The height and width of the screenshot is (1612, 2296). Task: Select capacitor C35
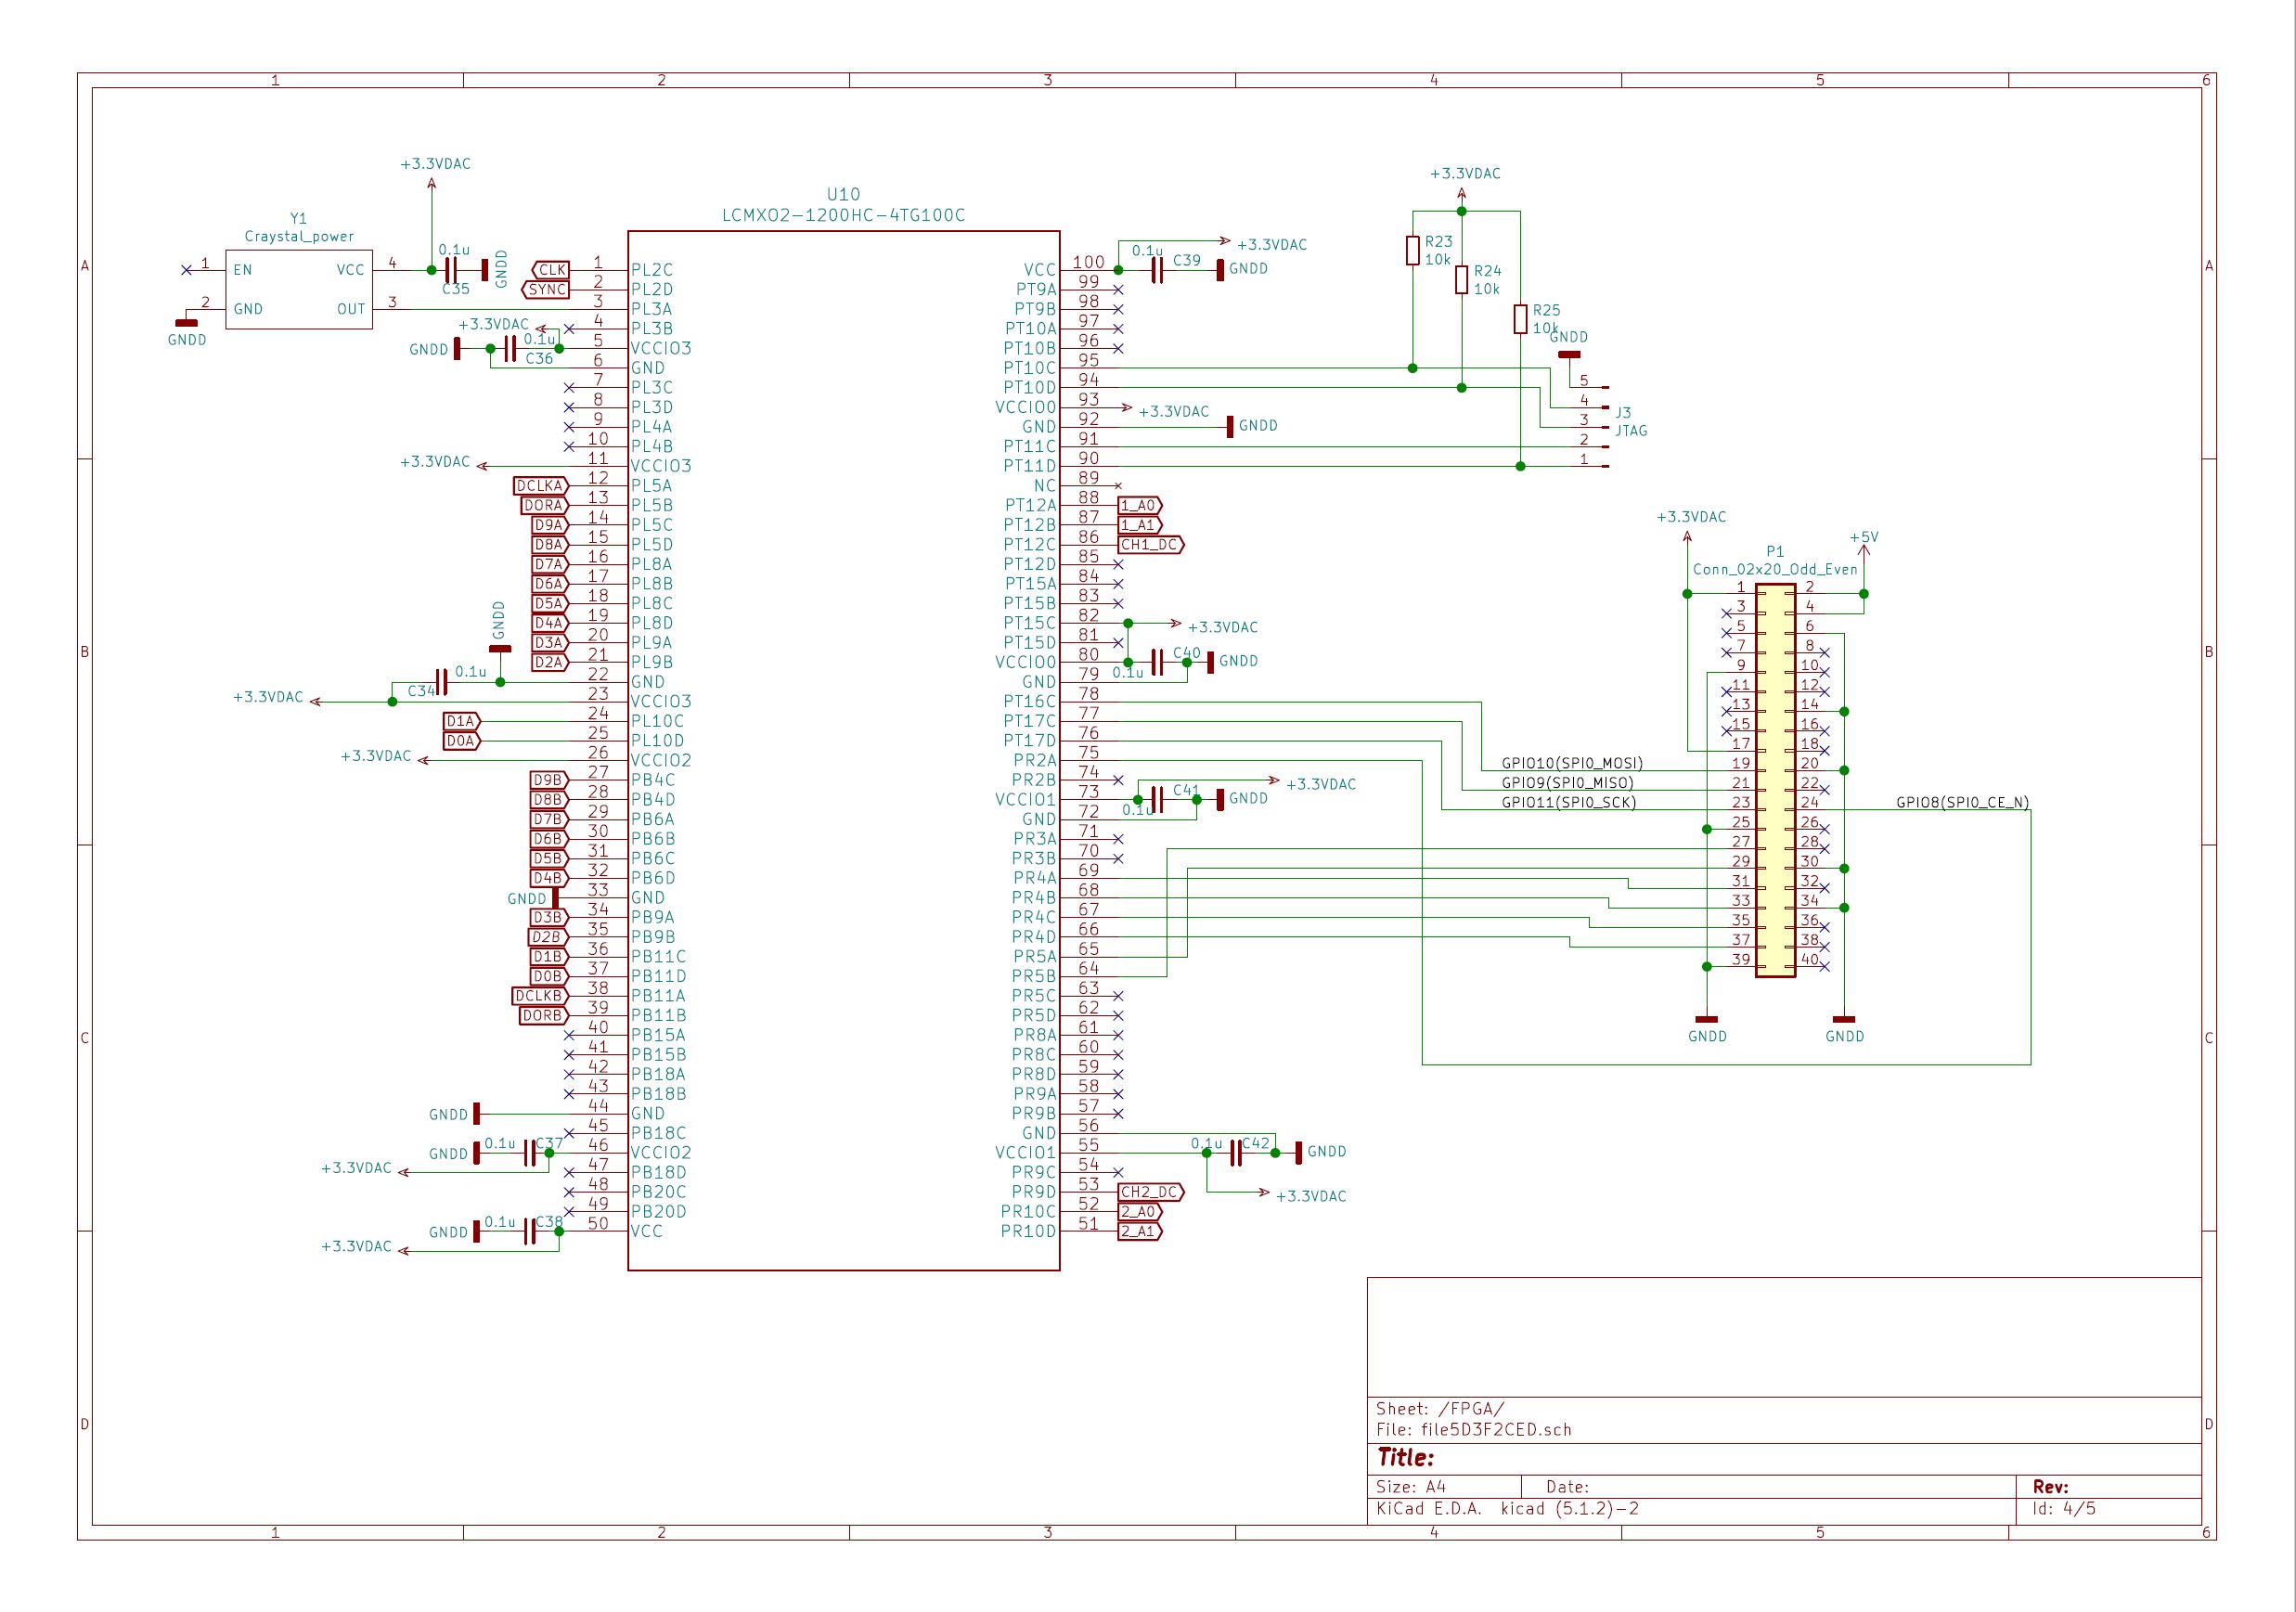pyautogui.click(x=451, y=270)
